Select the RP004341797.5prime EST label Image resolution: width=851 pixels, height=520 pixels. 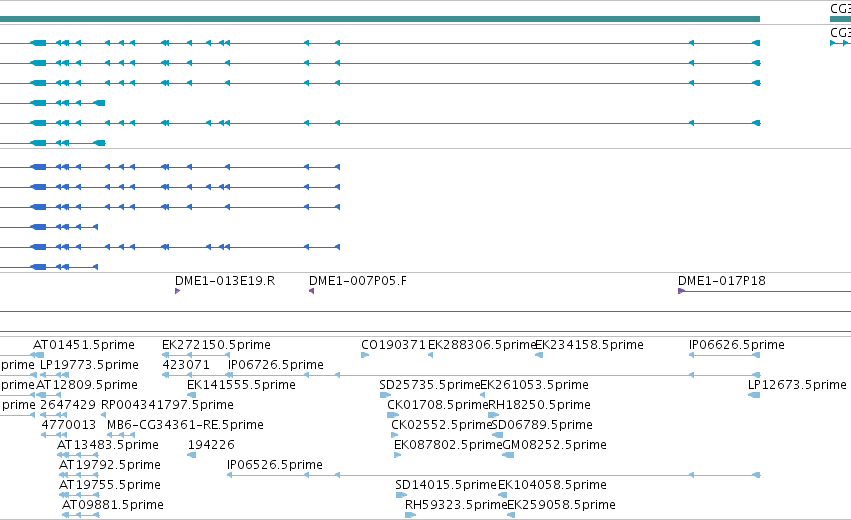(167, 405)
